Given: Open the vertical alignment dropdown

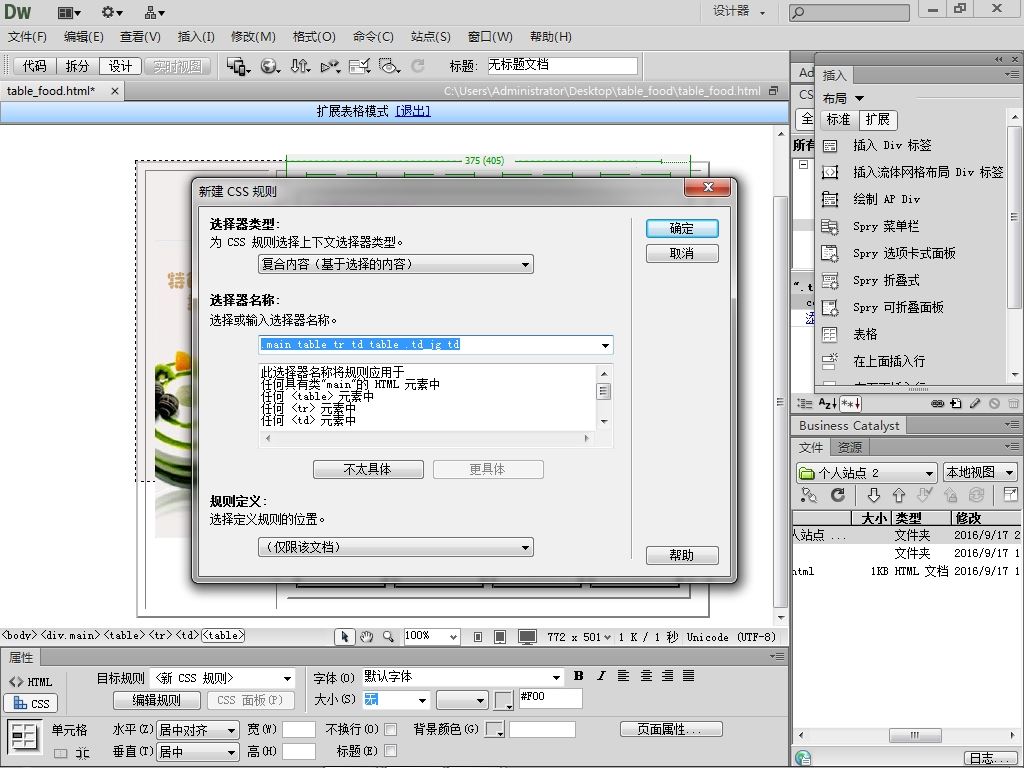Looking at the screenshot, I should pos(198,752).
